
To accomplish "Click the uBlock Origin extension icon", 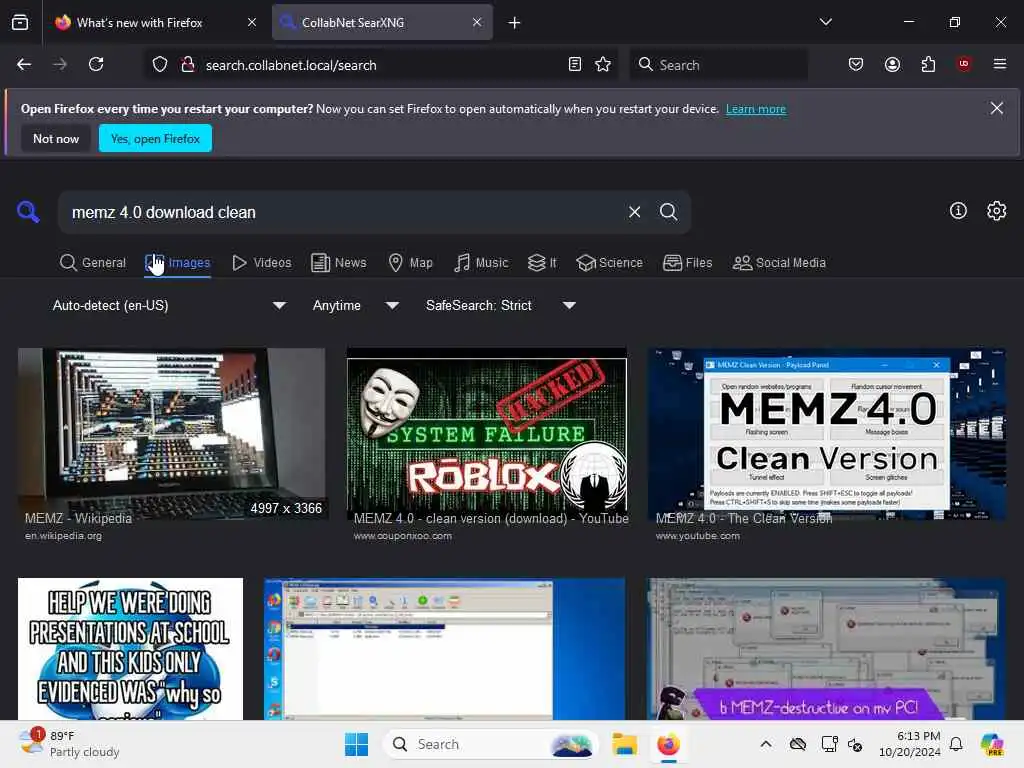I will click(x=963, y=64).
